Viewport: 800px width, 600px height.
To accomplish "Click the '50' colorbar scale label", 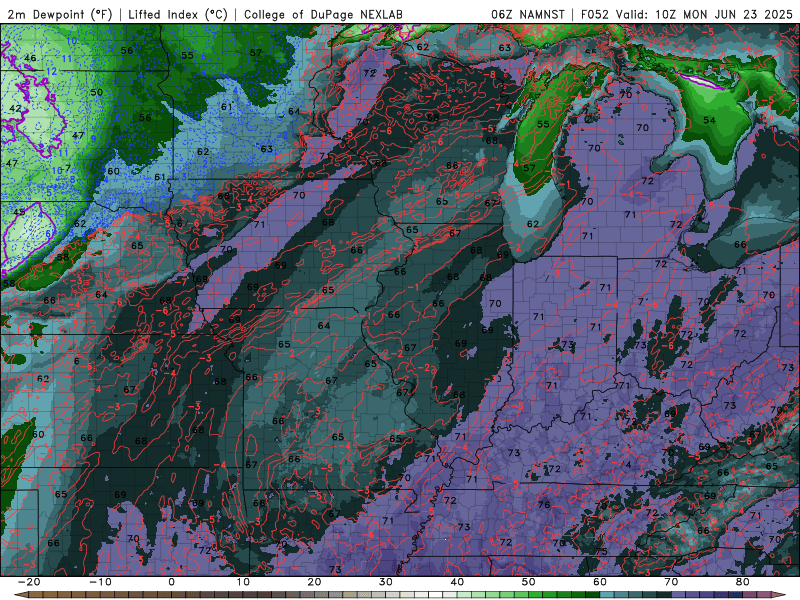I will pyautogui.click(x=529, y=582).
